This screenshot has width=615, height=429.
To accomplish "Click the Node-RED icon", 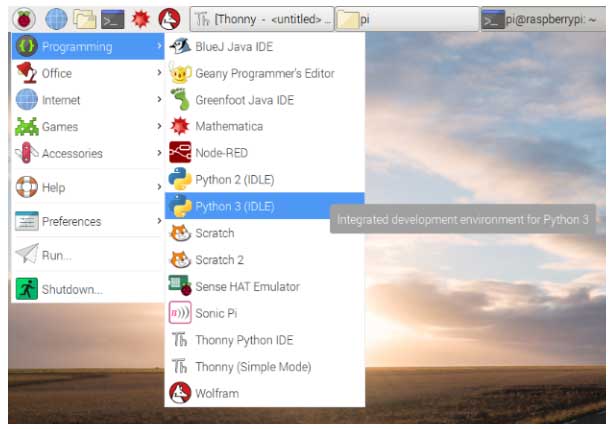I will click(x=180, y=153).
